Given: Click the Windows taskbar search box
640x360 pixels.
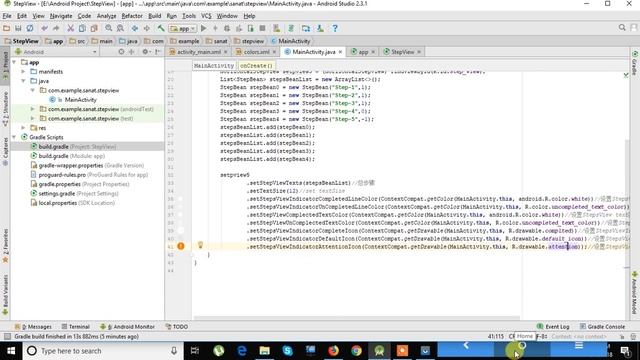Looking at the screenshot, I should (102, 351).
